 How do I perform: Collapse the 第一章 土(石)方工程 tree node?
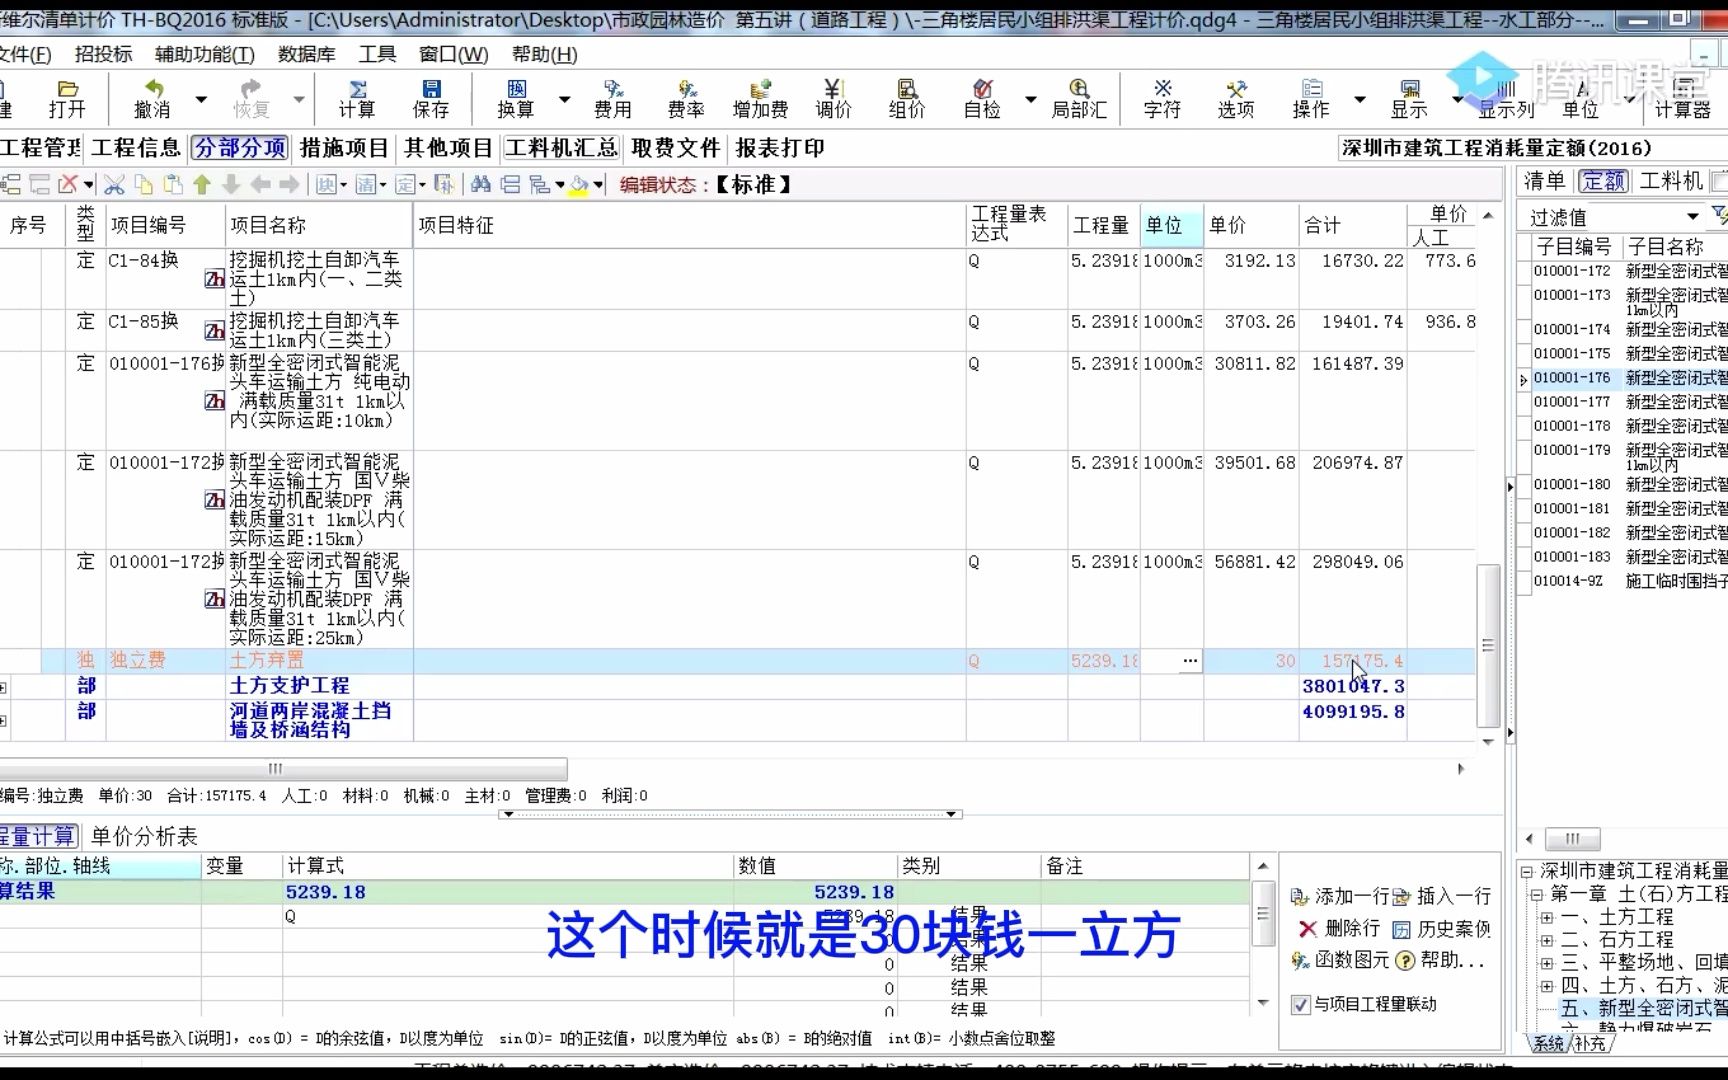[x=1535, y=894]
